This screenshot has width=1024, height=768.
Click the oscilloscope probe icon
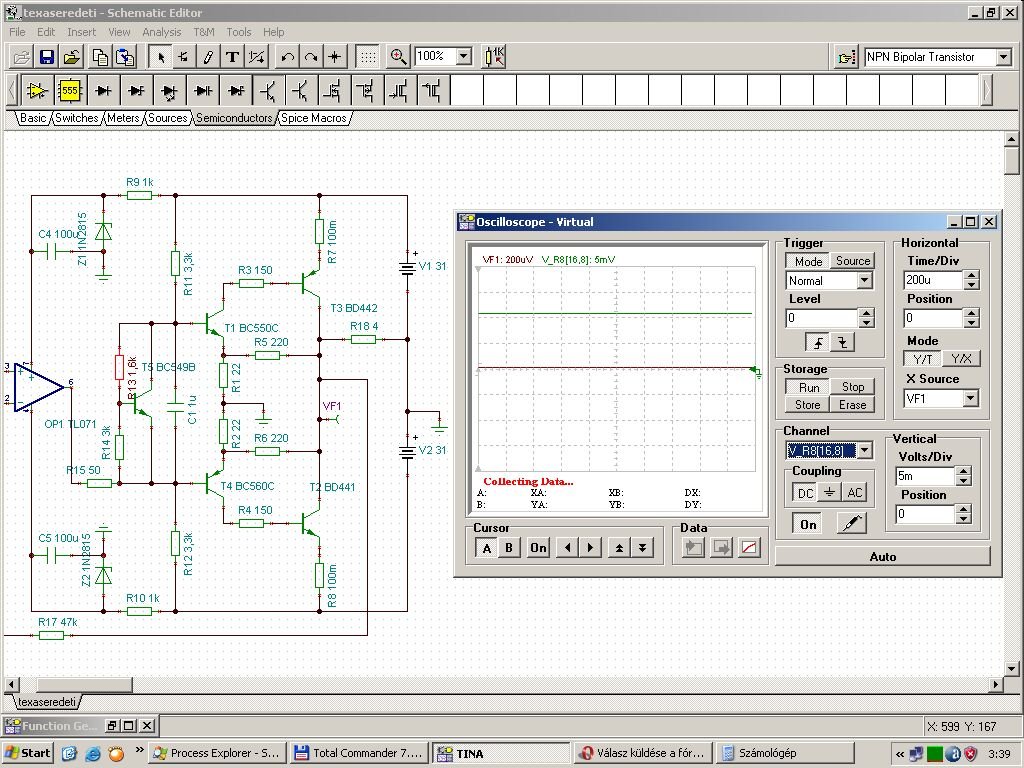(x=850, y=524)
